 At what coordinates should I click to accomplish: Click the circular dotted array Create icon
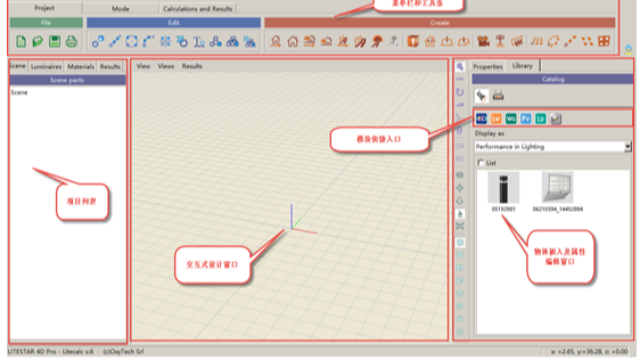tap(553, 41)
